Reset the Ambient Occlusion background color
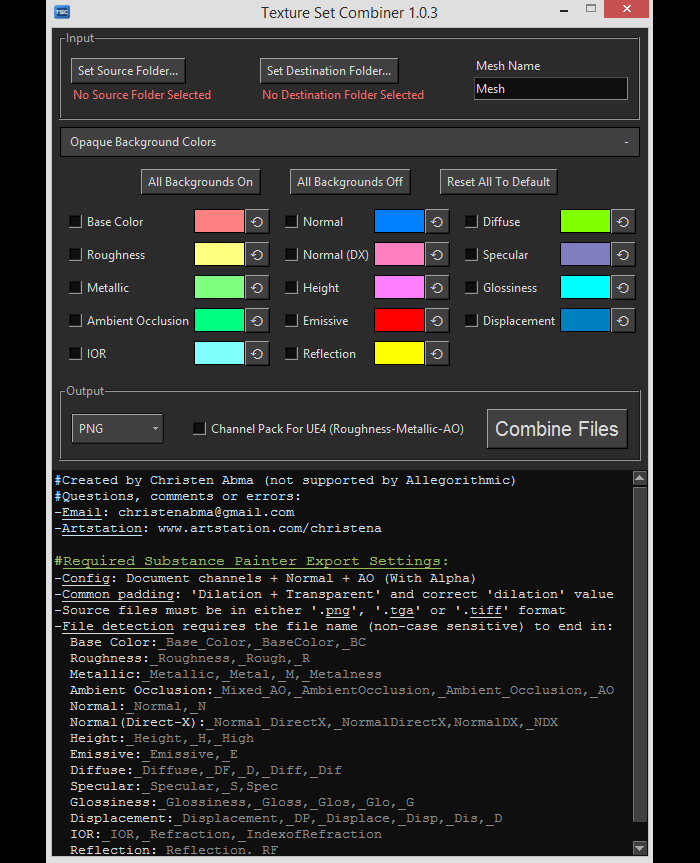Image resolution: width=700 pixels, height=863 pixels. (257, 321)
